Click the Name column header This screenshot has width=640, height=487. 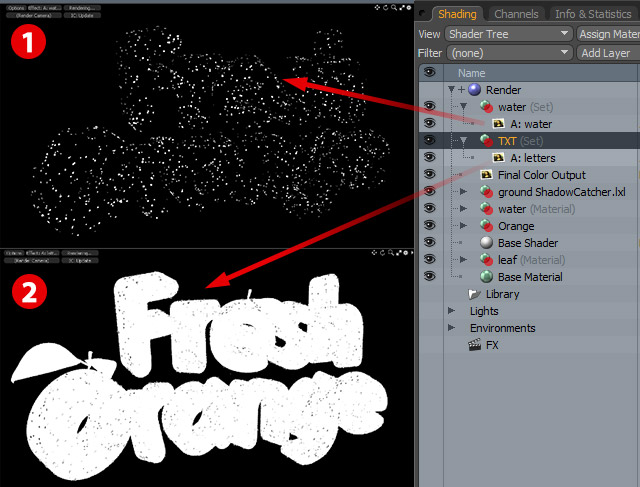point(471,73)
